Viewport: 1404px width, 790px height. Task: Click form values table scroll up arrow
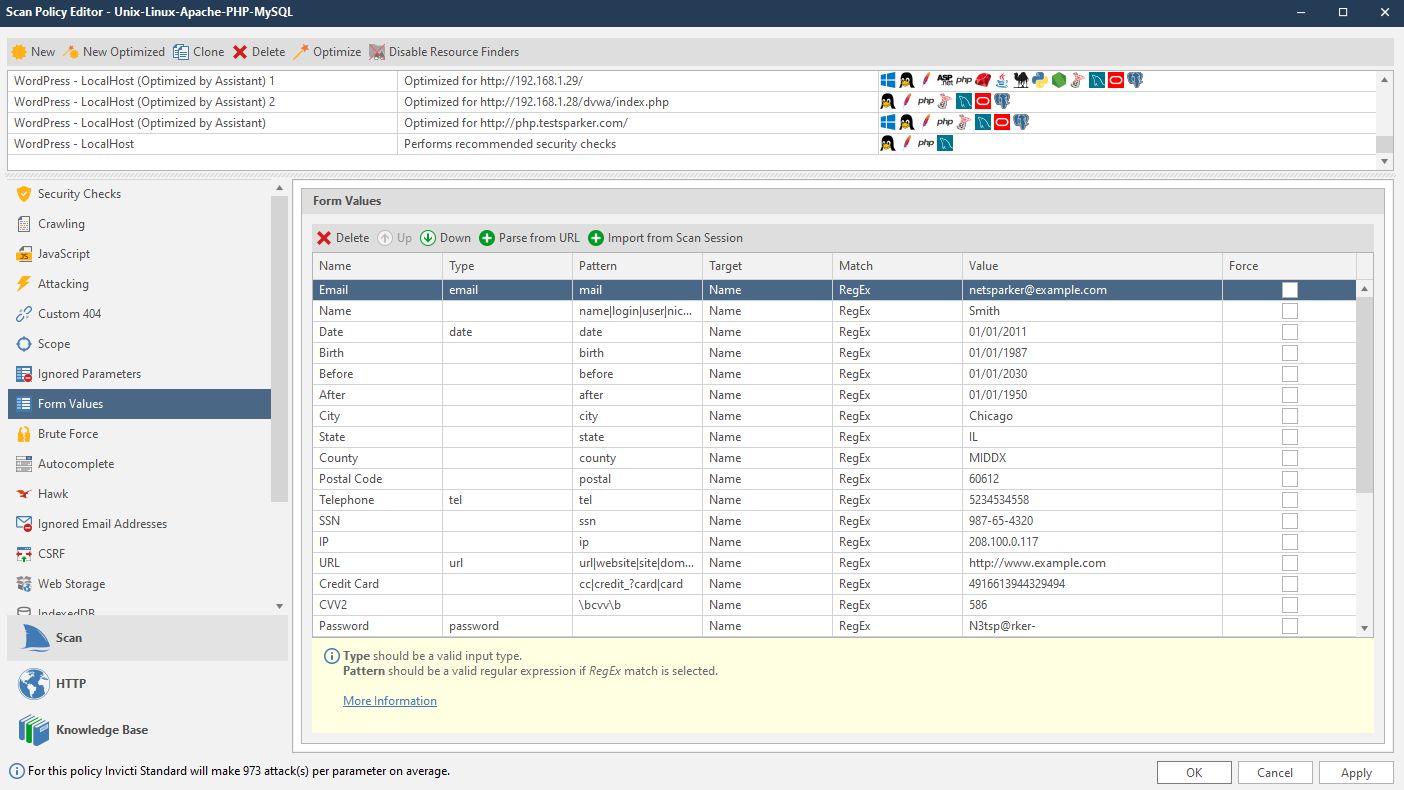(x=1365, y=289)
